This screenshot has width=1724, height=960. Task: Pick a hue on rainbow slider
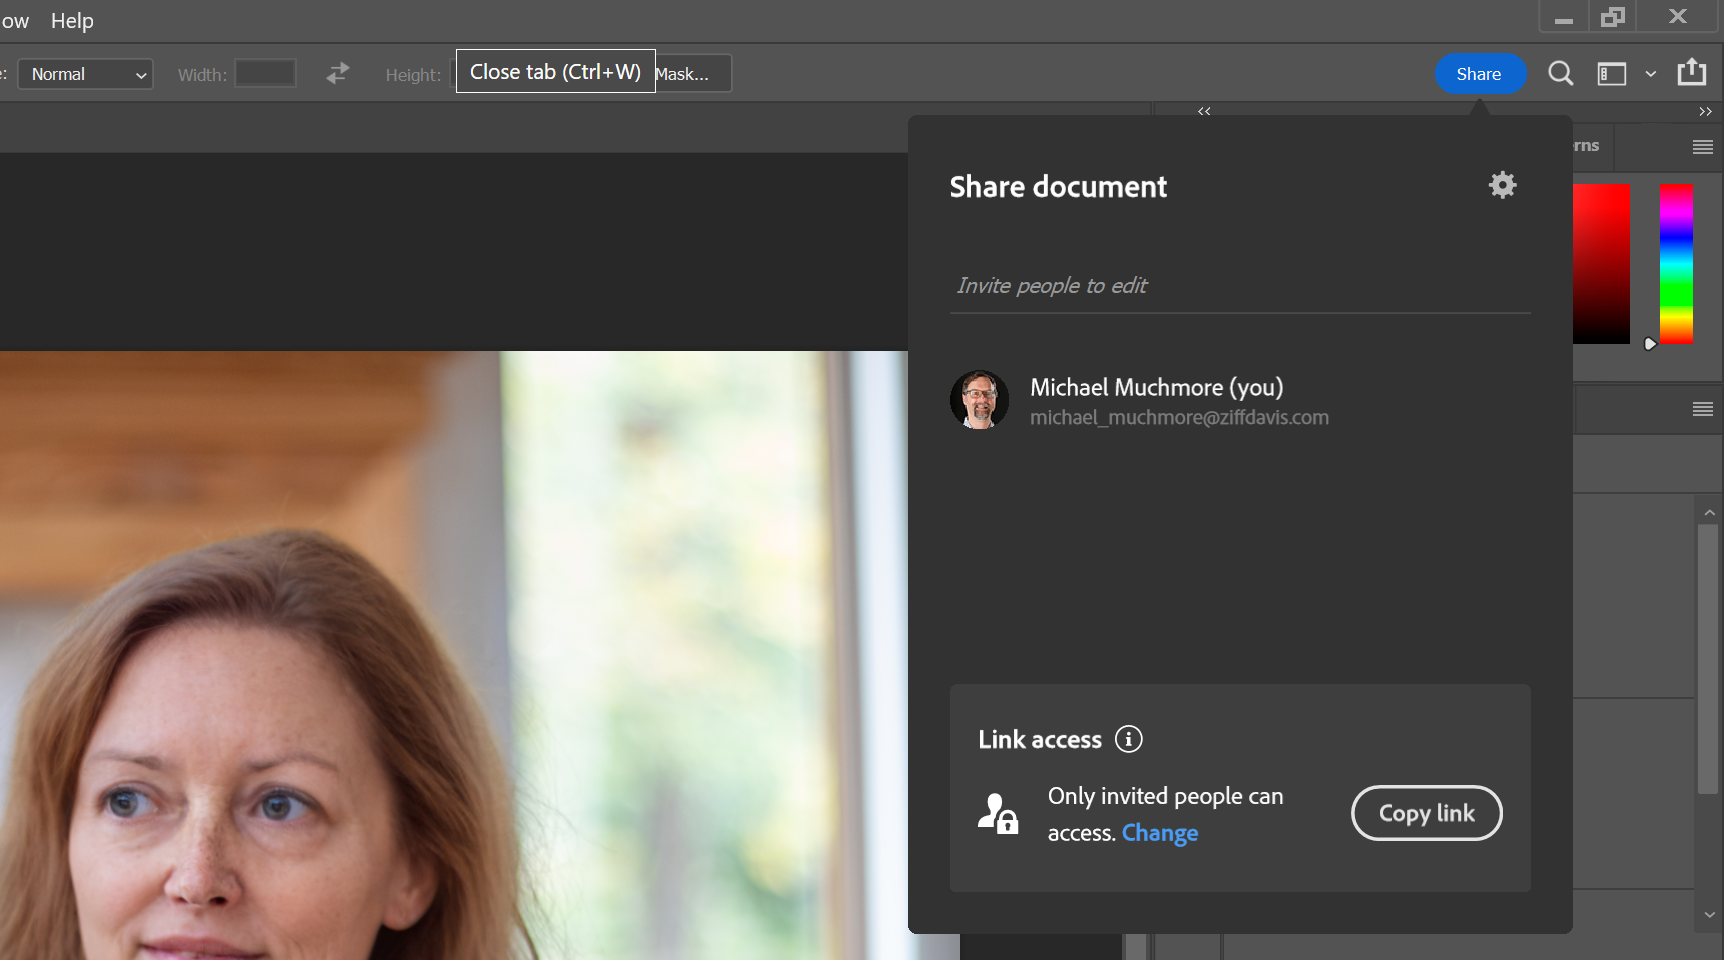(1676, 263)
